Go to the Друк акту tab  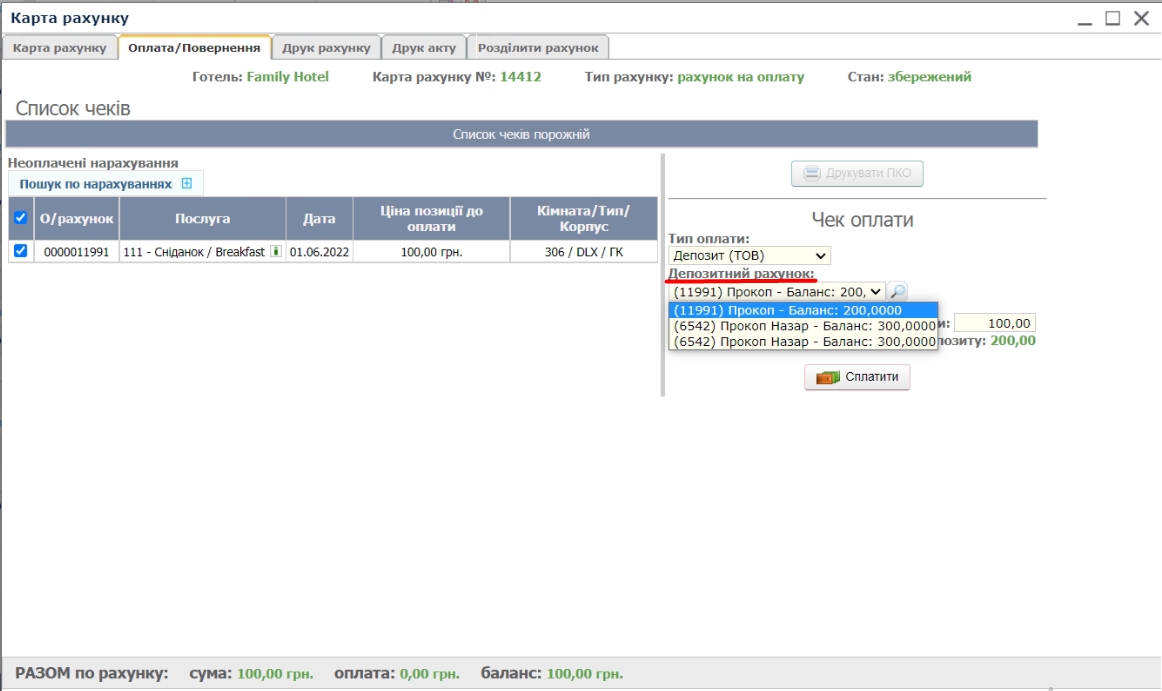[x=424, y=48]
